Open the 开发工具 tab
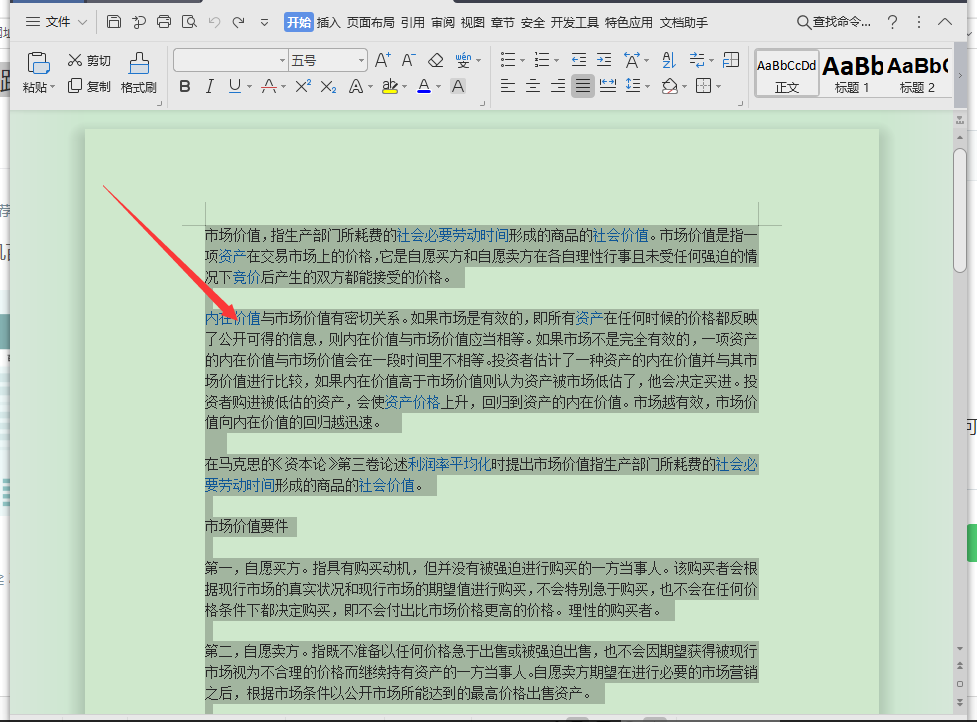Viewport: 977px width, 722px height. pyautogui.click(x=574, y=22)
